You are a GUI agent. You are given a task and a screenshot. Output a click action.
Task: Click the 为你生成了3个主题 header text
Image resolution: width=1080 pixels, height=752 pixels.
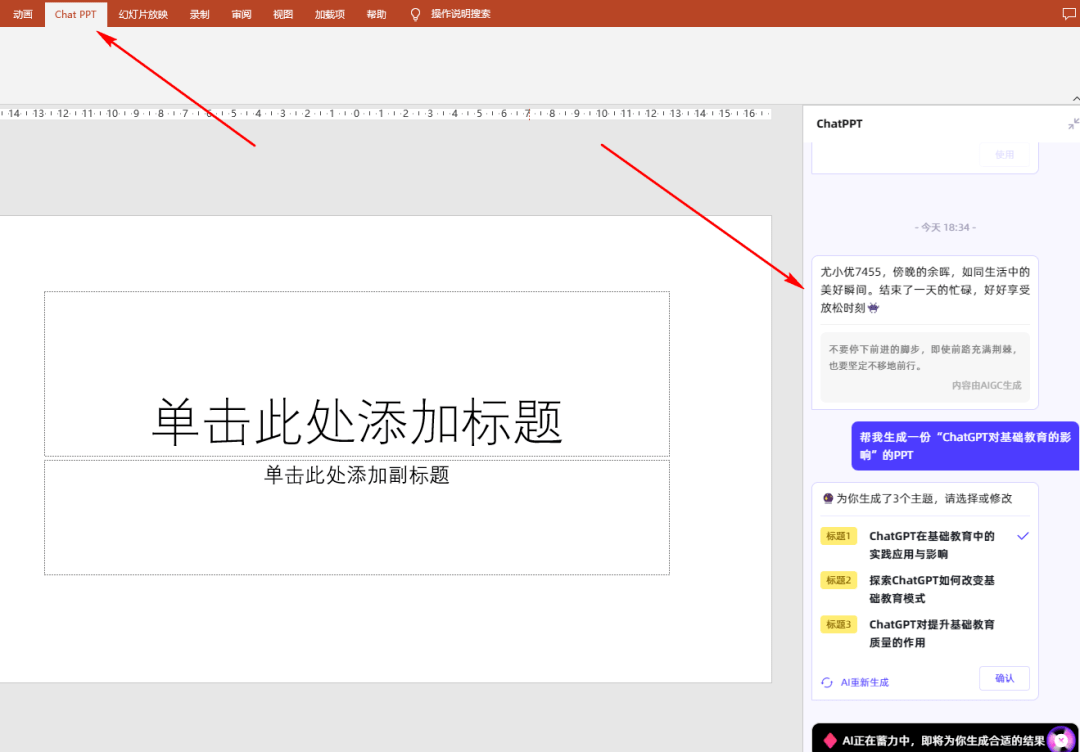(924, 499)
